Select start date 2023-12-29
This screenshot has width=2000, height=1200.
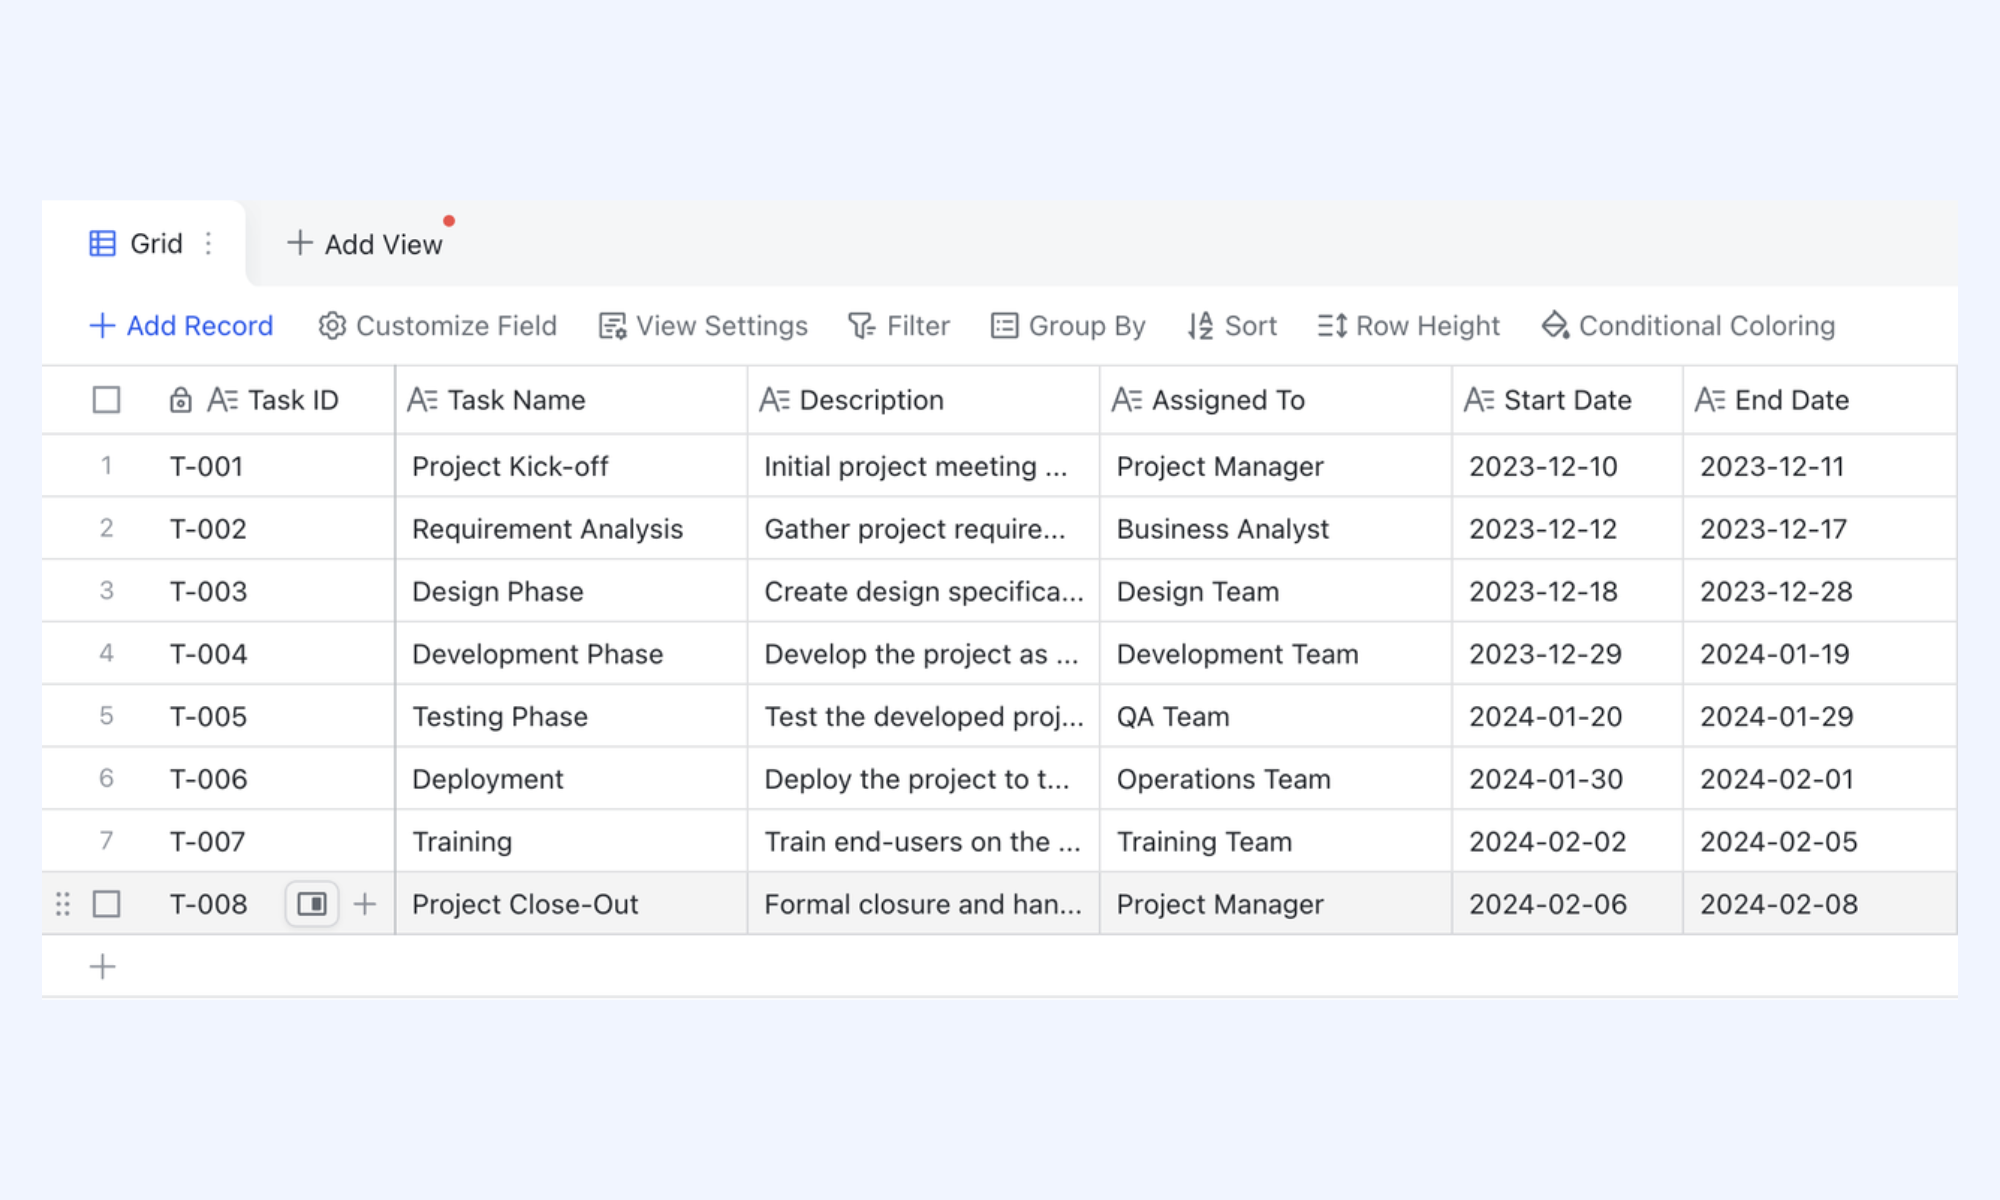[x=1567, y=654]
